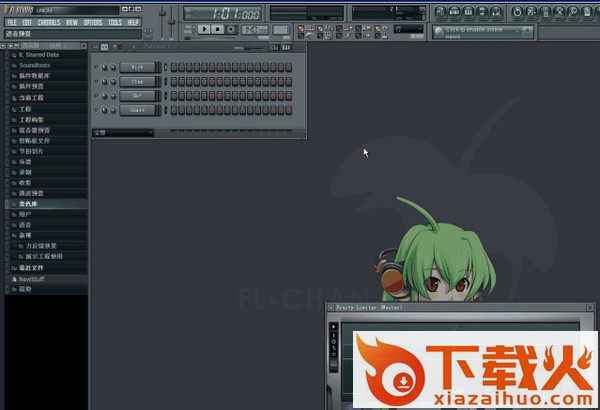Open the VIEW menu
The image size is (600, 410).
pos(72,23)
